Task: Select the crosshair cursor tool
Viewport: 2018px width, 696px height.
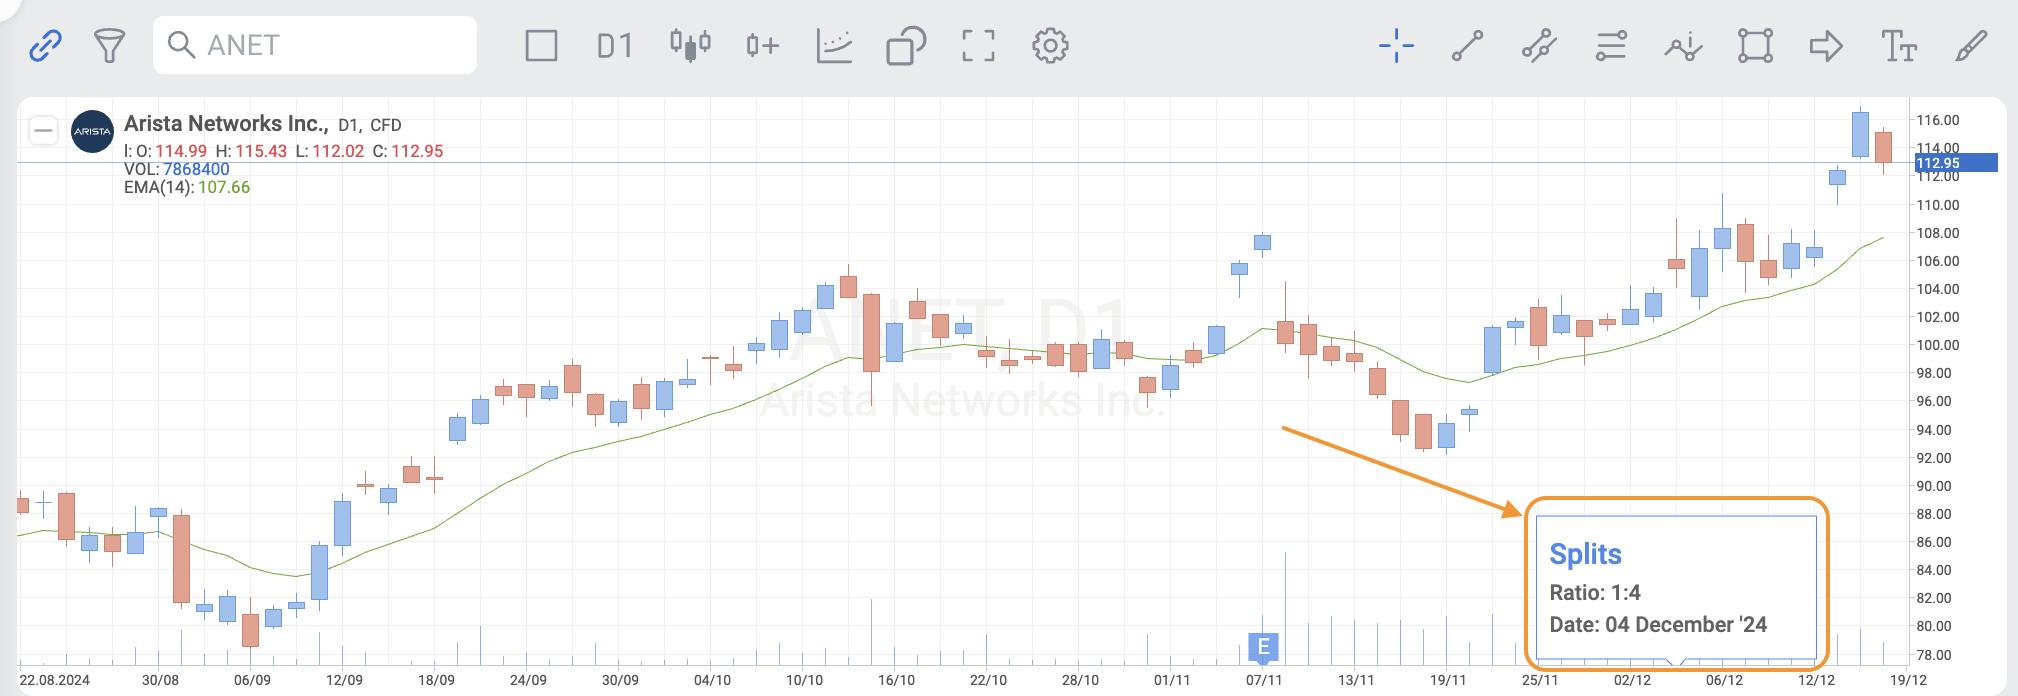Action: tap(1396, 45)
